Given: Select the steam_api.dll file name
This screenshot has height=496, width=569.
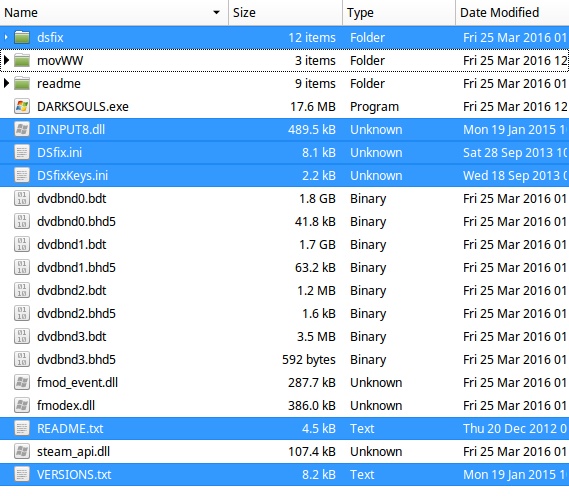Looking at the screenshot, I should click(x=73, y=451).
